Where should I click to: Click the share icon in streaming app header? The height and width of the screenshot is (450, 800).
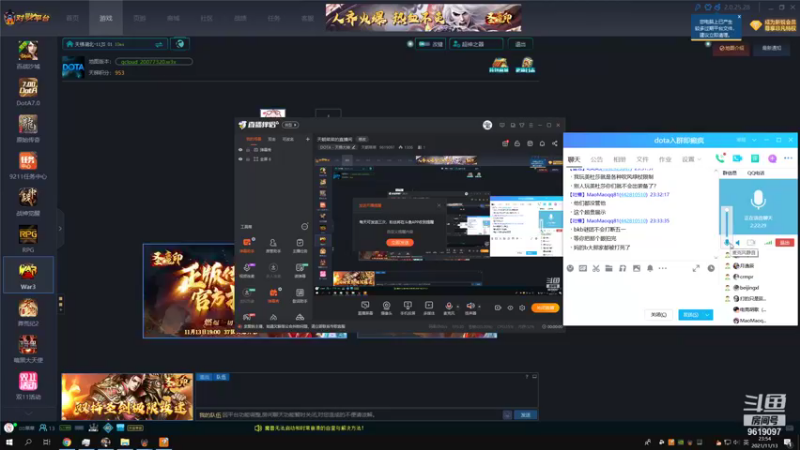(x=555, y=144)
